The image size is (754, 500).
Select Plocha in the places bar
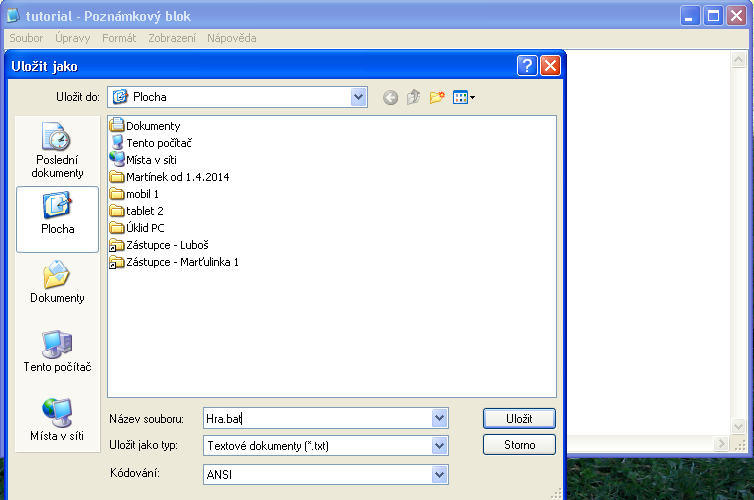57,214
